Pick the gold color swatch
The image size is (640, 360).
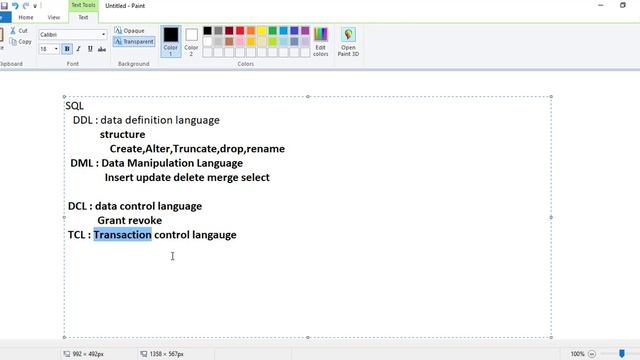tap(251, 42)
